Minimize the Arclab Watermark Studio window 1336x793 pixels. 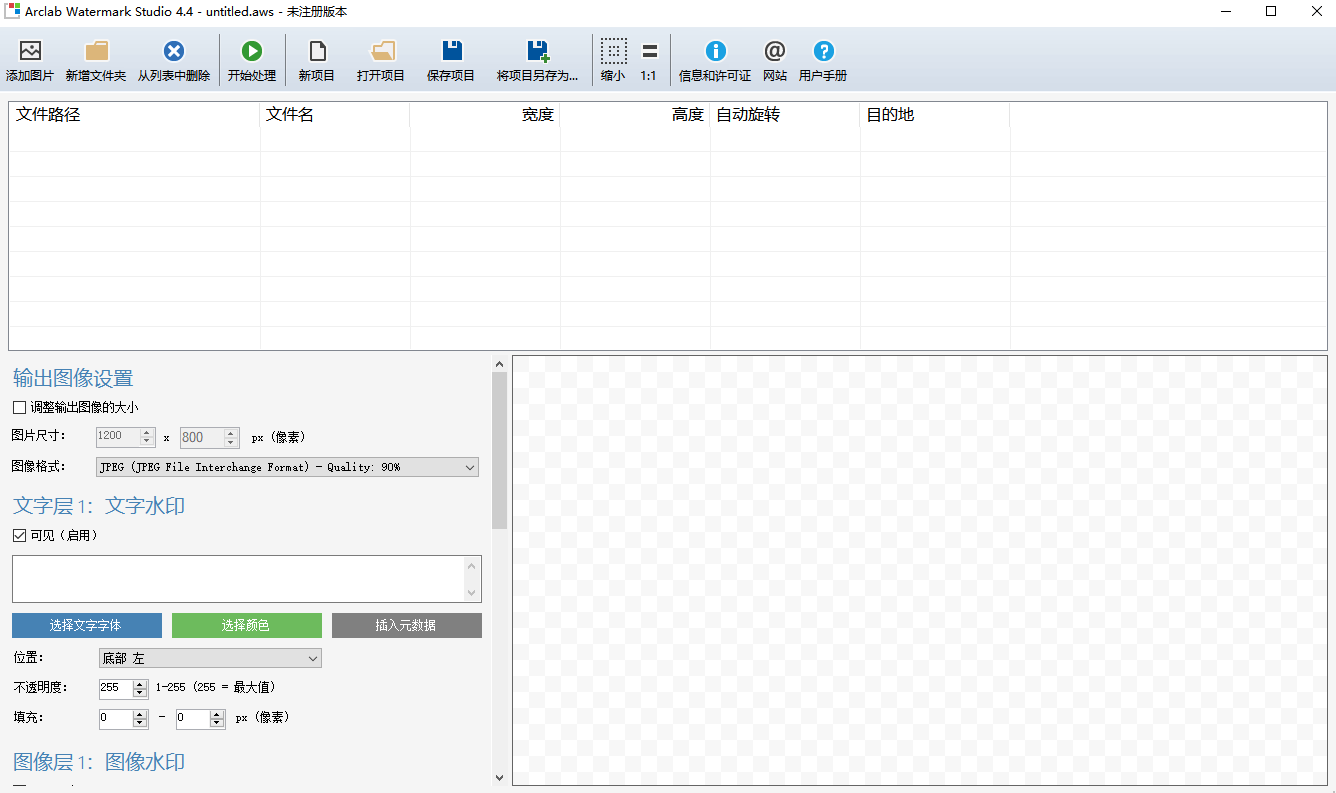pos(1226,11)
